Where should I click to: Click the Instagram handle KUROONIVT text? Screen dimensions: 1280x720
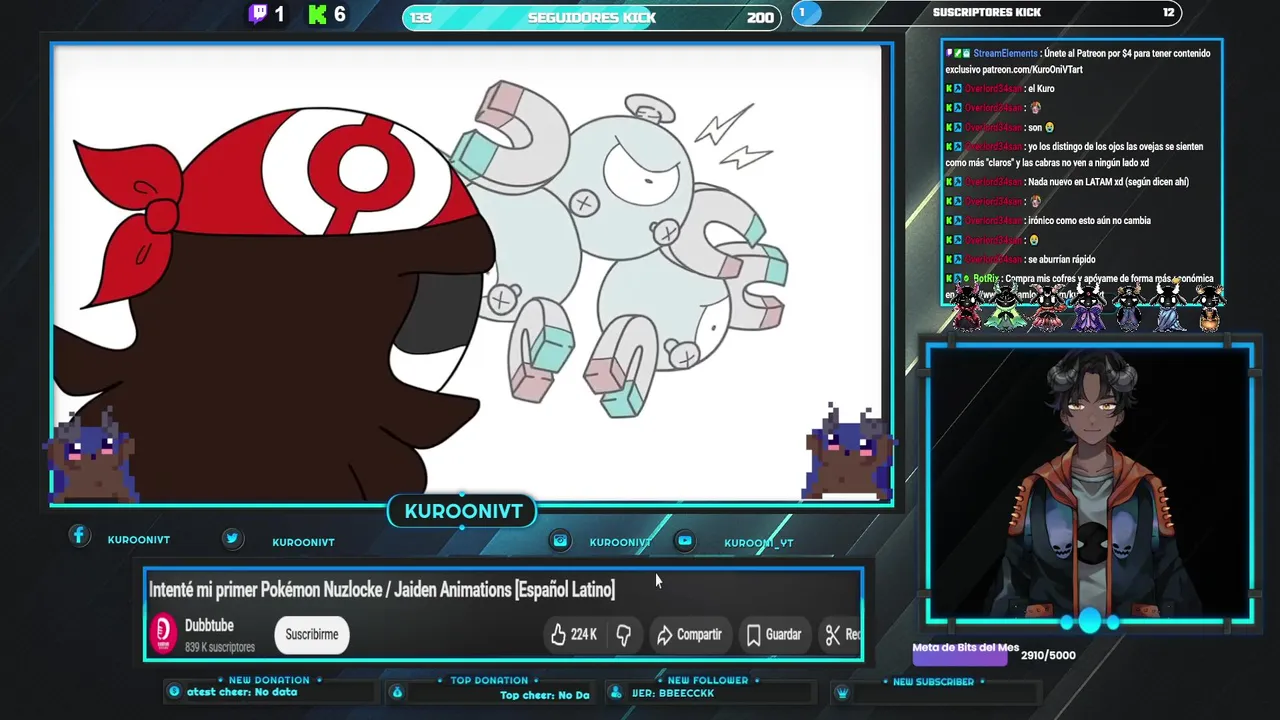click(x=620, y=542)
